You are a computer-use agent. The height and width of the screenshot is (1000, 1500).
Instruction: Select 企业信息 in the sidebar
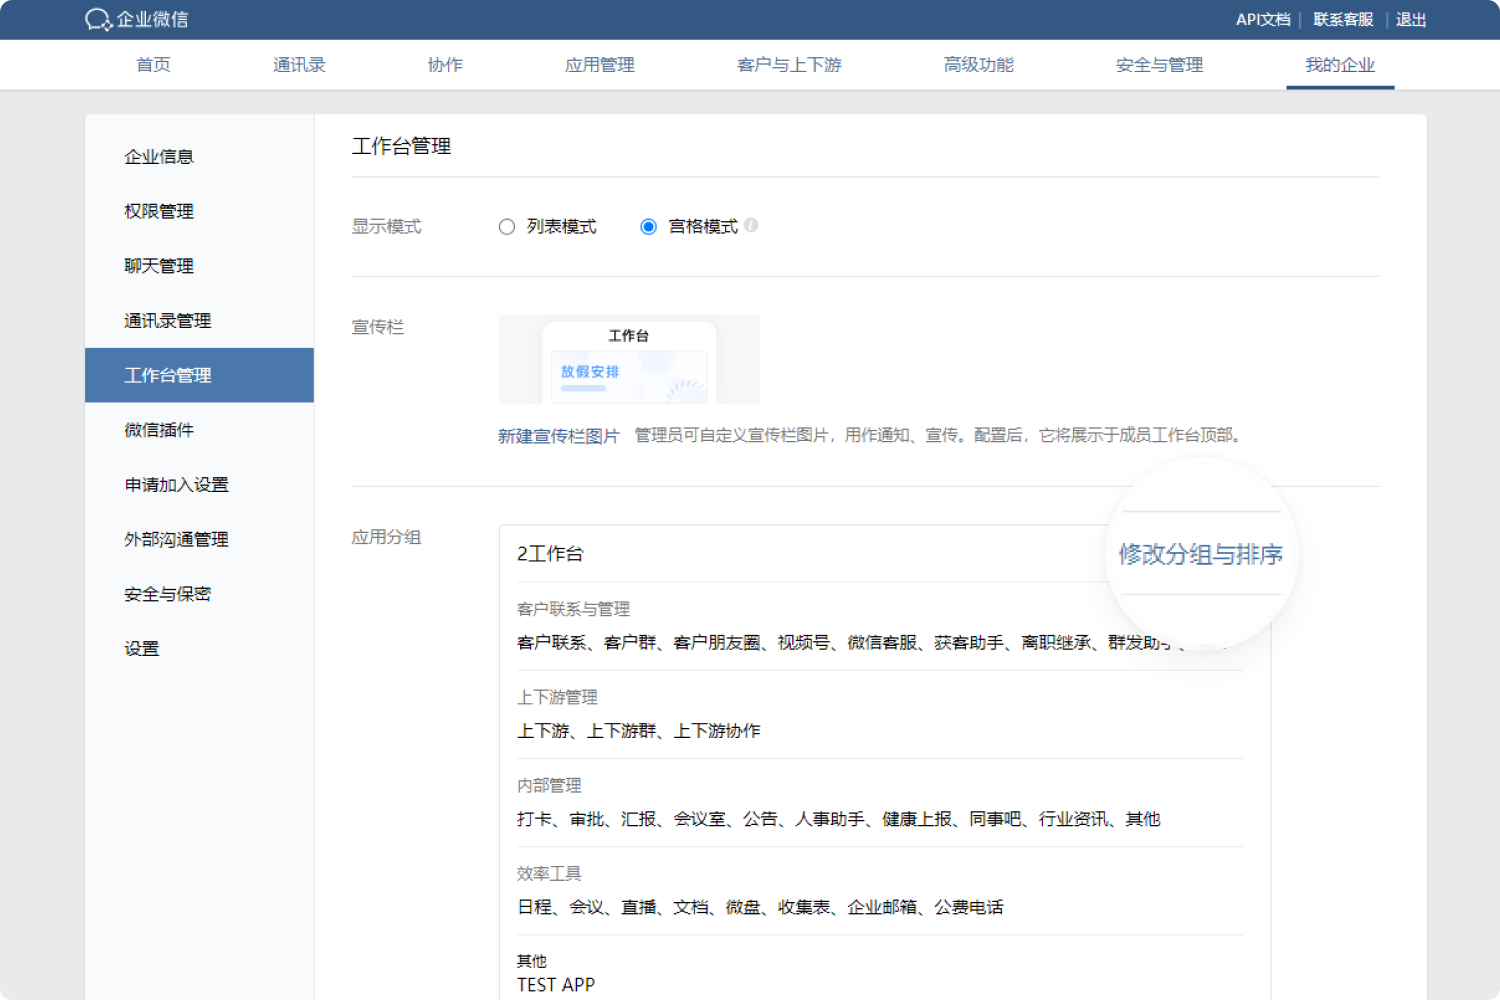pos(158,156)
